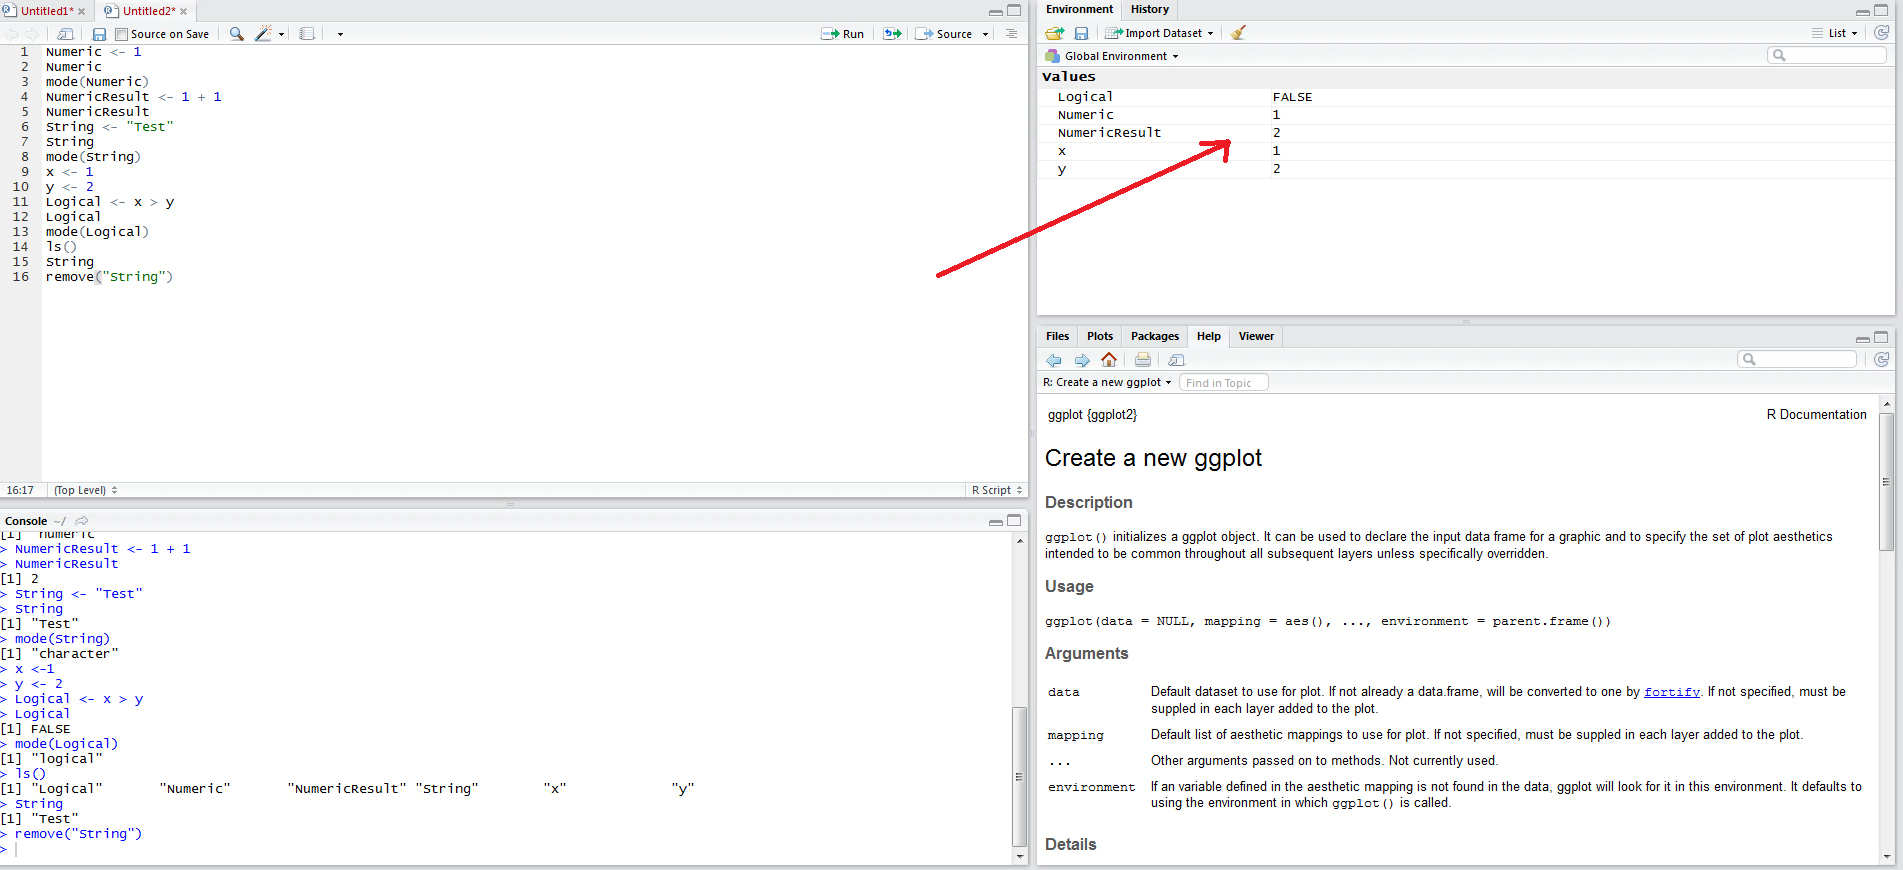Select the x variable row in Environment
1903x870 pixels.
pyautogui.click(x=1465, y=151)
